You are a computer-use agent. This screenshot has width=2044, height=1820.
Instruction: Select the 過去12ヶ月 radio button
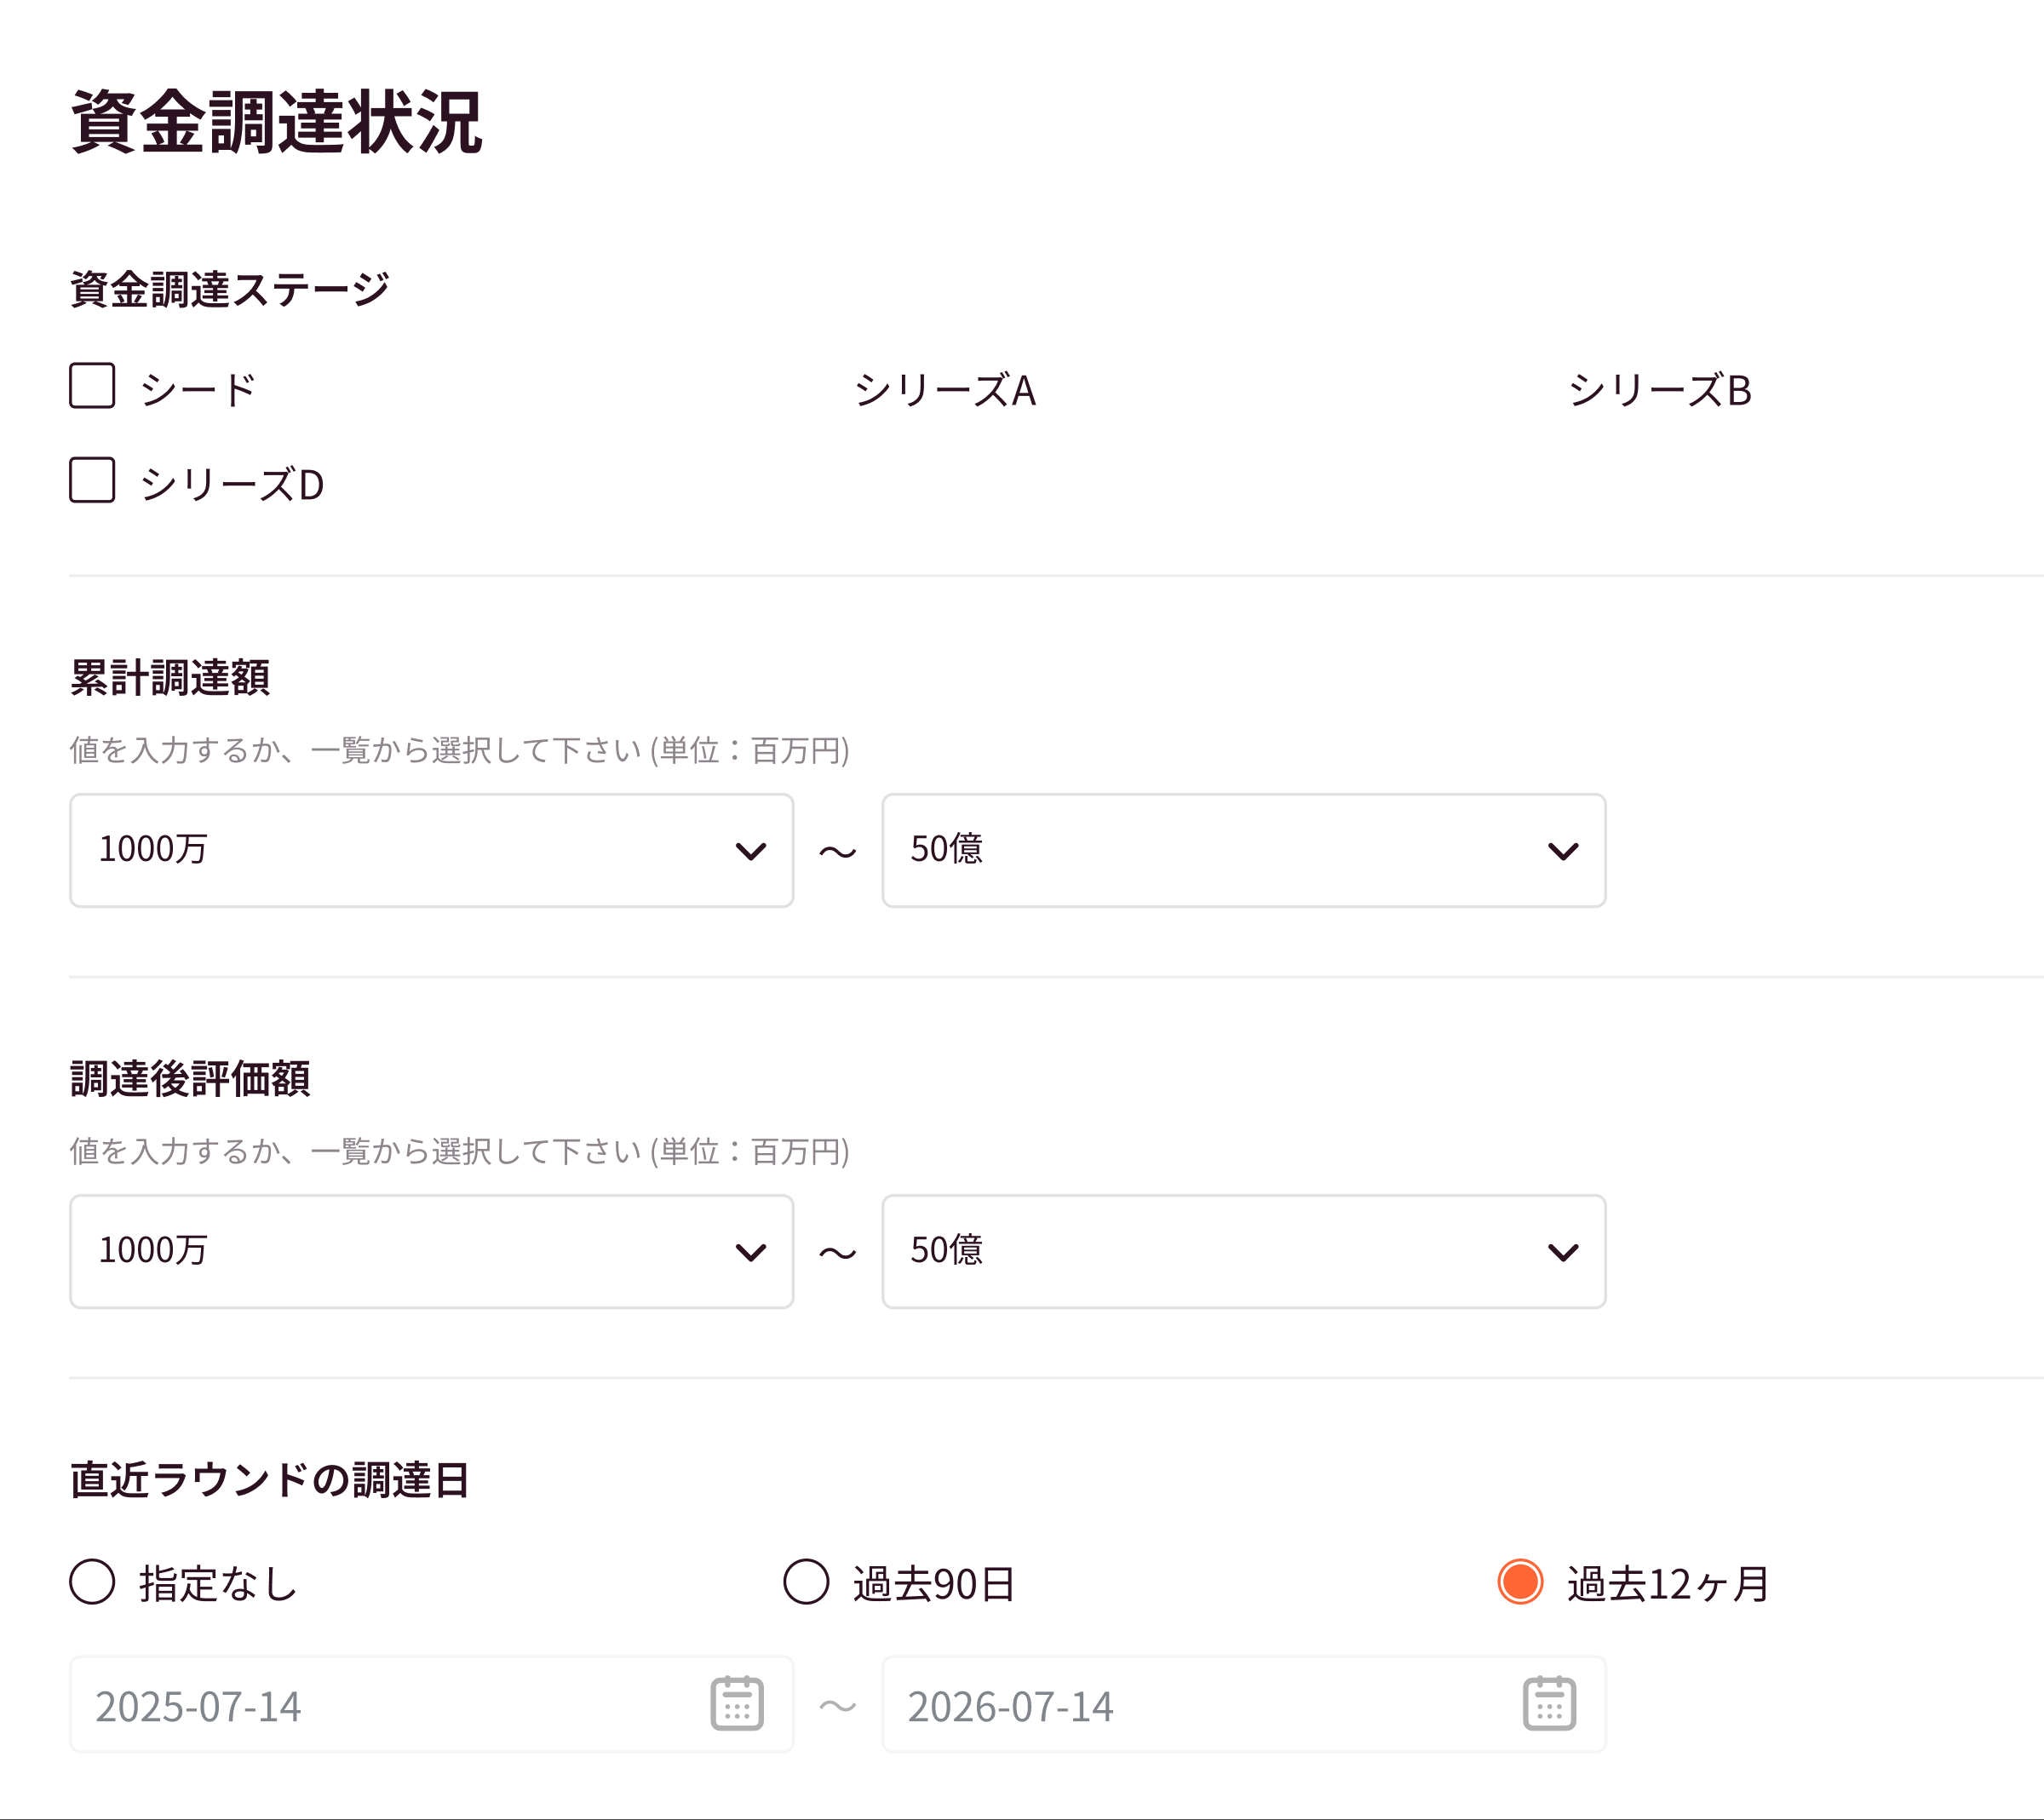[x=1520, y=1582]
